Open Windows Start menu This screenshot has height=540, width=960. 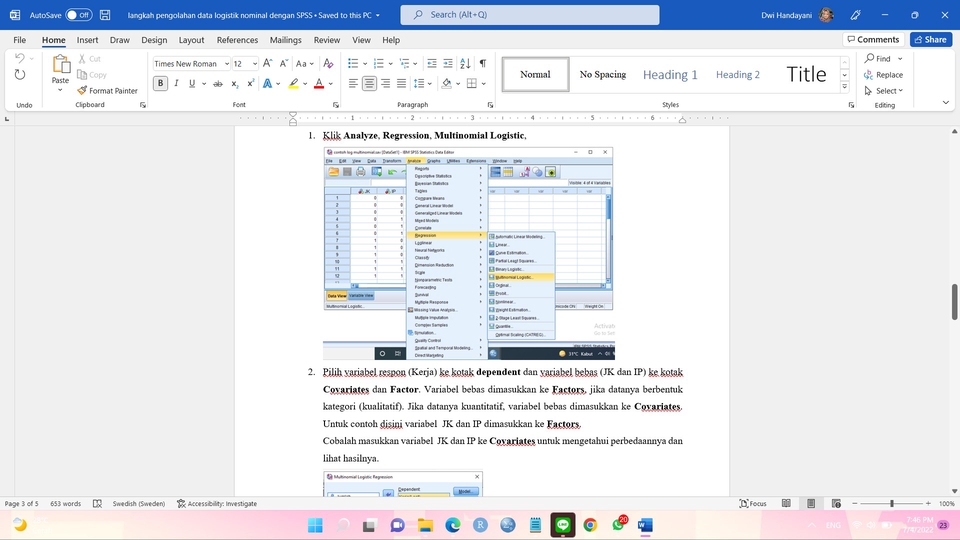(315, 525)
